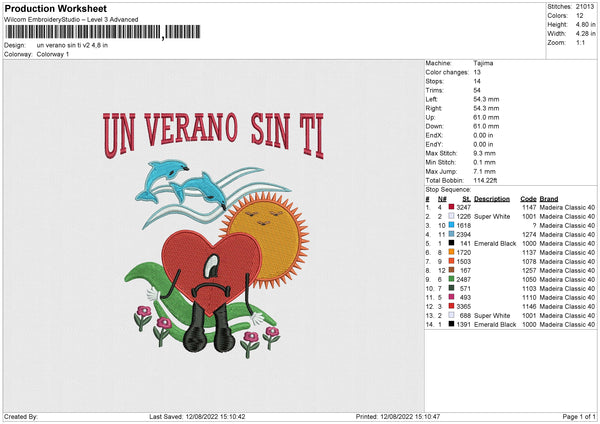Viewport: 600px width, 424px height.
Task: Click the Machine value "Tajima"
Action: click(x=483, y=63)
